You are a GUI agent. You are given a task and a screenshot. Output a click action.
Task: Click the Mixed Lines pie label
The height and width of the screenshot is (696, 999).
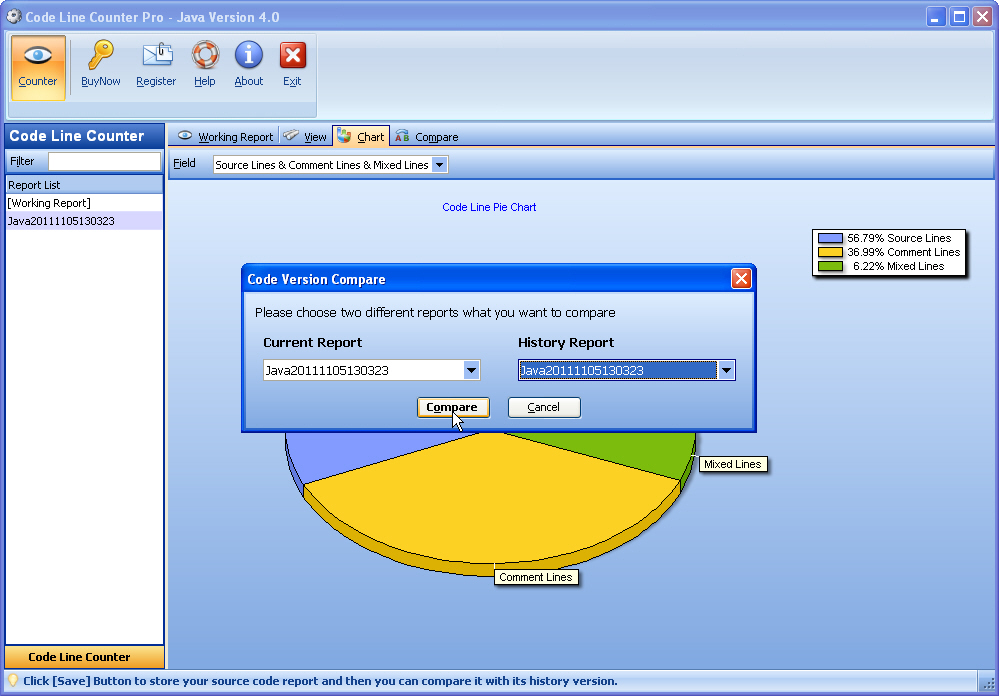(732, 464)
